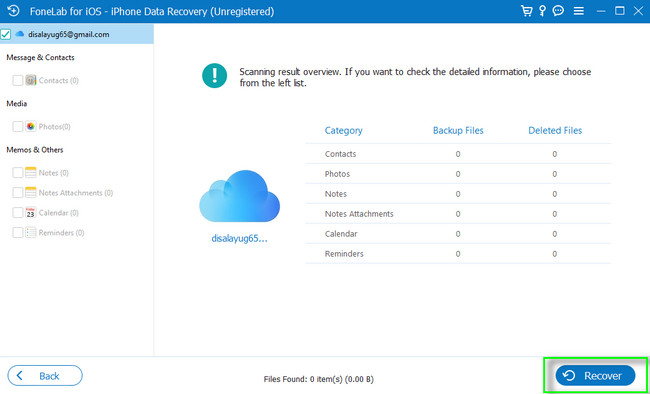
Task: Click the teal exclamation info icon
Action: tap(214, 76)
